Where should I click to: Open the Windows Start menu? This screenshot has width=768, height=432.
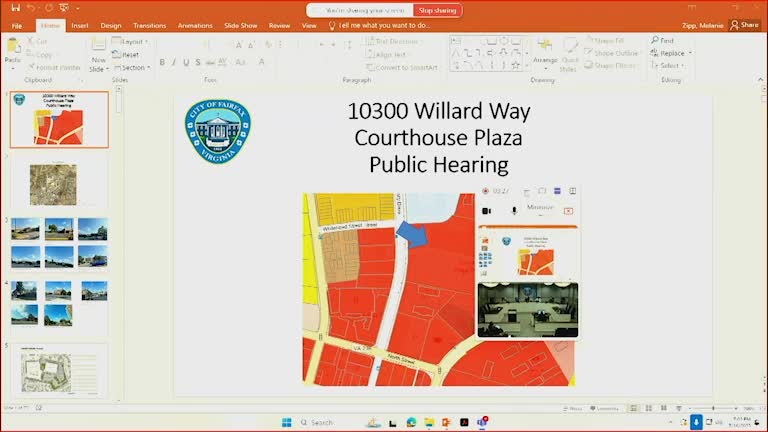(287, 422)
